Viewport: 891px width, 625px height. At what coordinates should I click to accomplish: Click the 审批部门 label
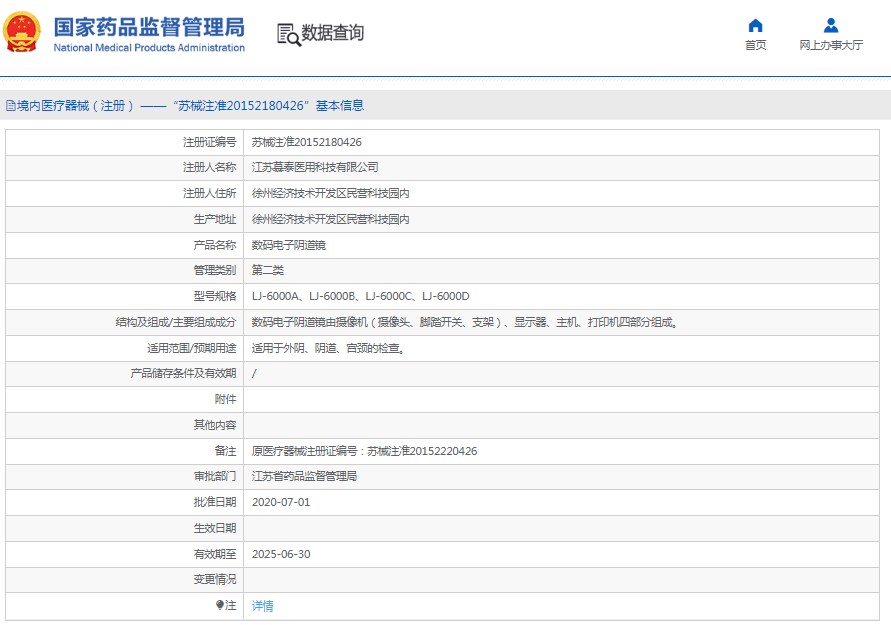(214, 476)
